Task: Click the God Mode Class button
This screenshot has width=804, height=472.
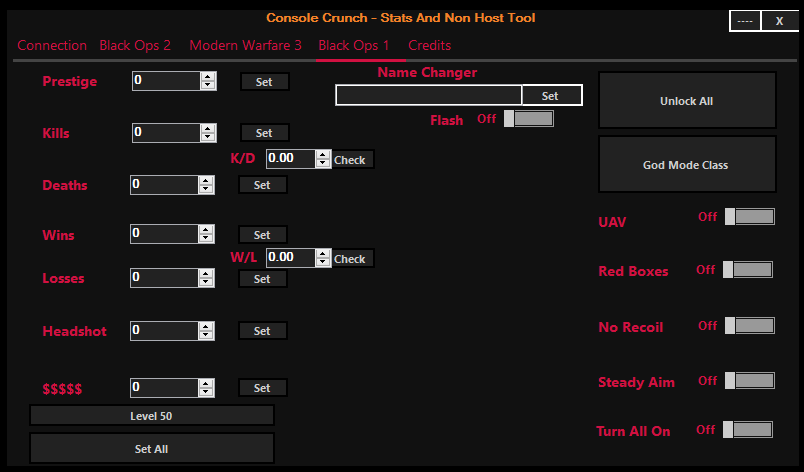Action: click(x=687, y=165)
